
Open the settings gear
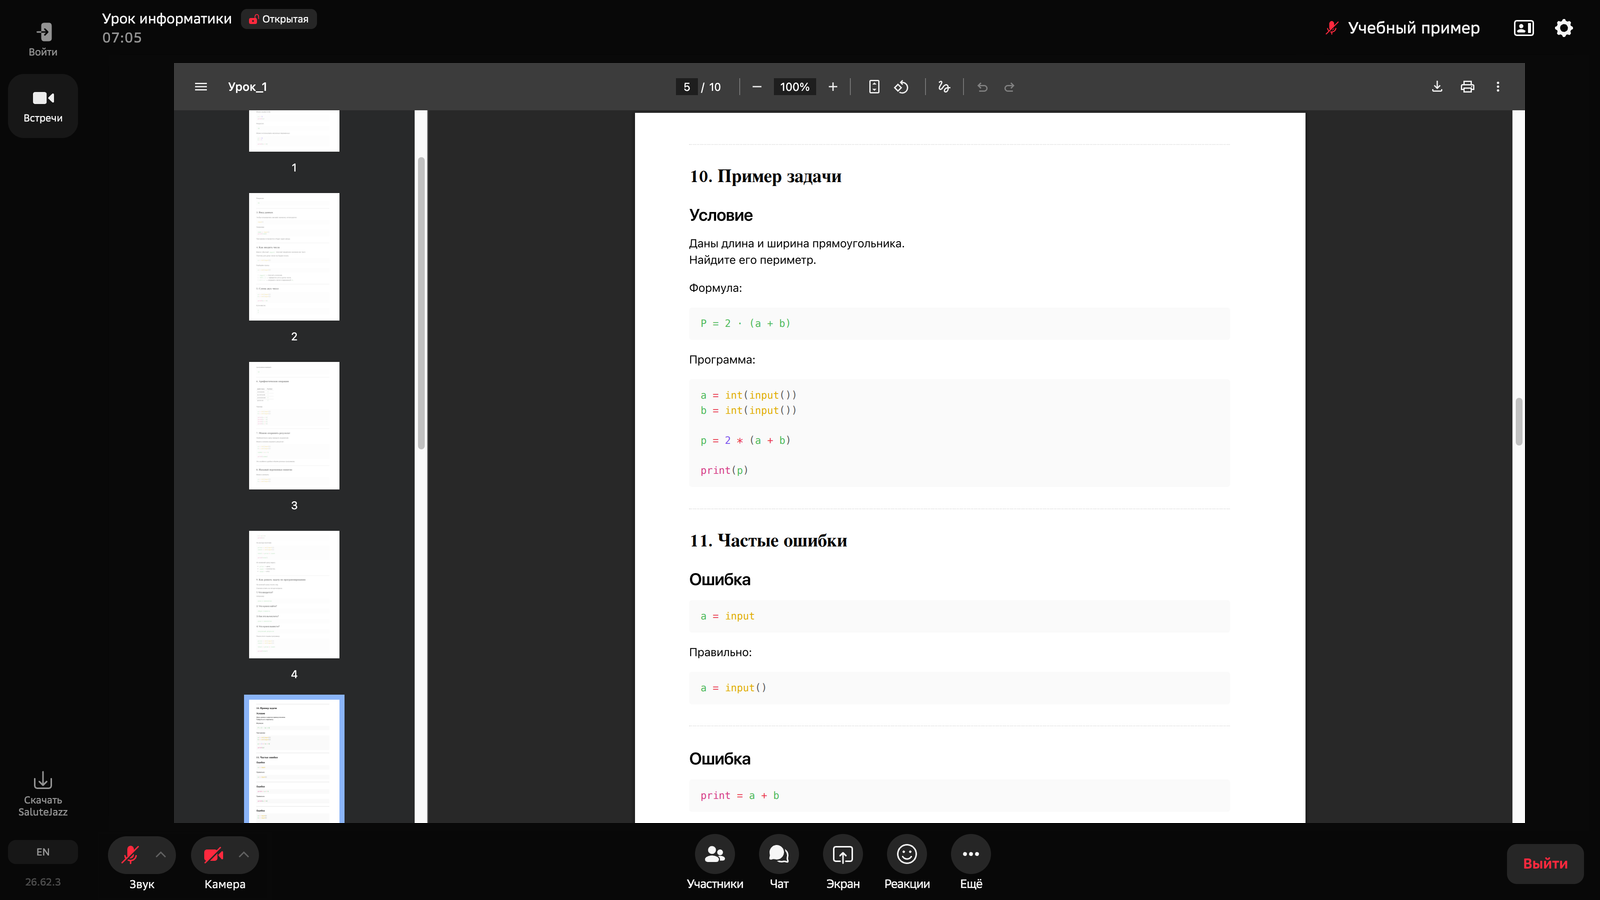[x=1564, y=28]
